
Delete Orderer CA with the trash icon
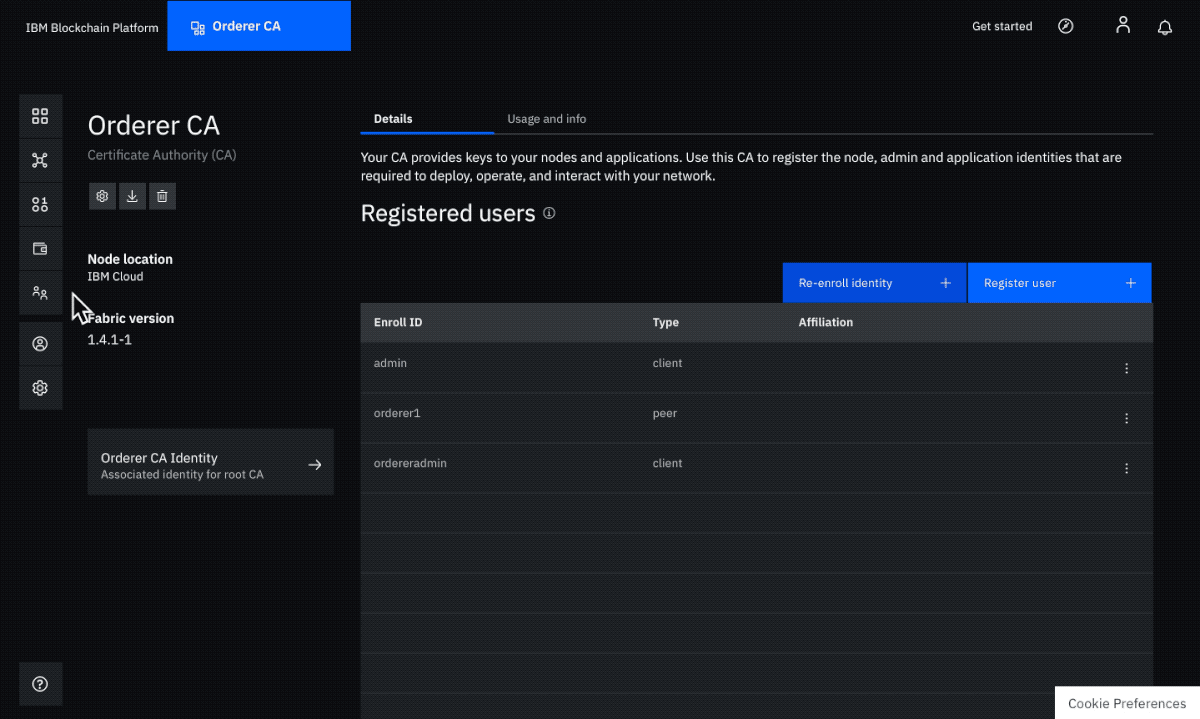[x=163, y=196]
